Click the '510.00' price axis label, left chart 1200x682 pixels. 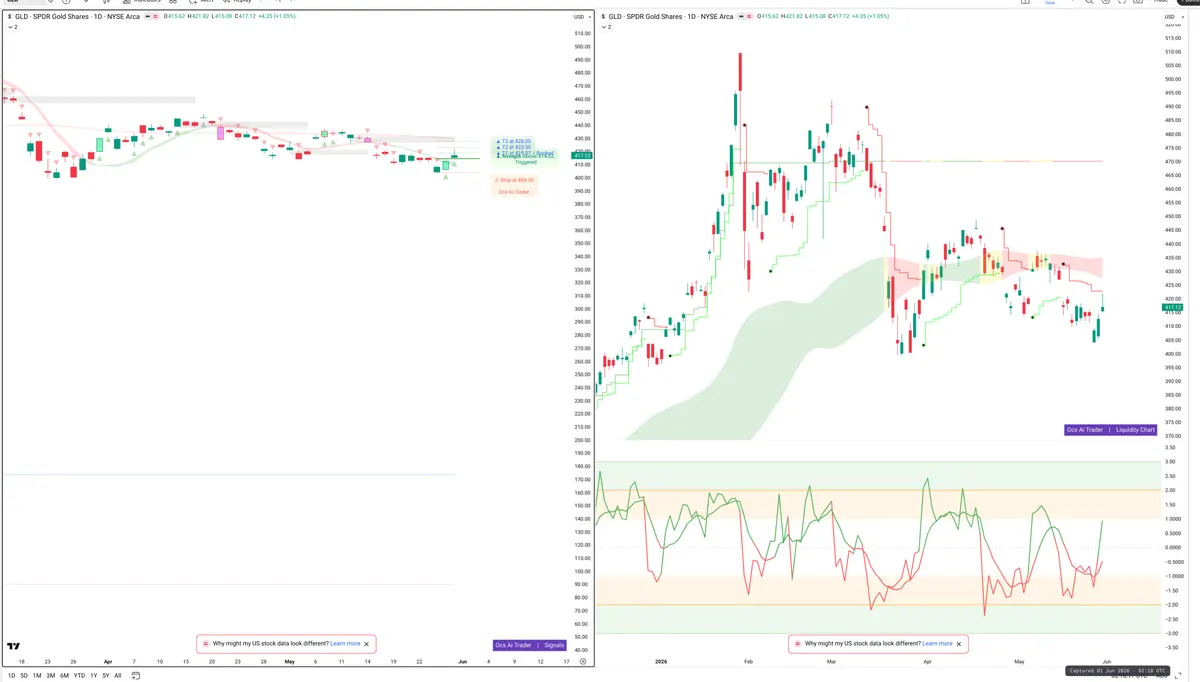point(581,33)
